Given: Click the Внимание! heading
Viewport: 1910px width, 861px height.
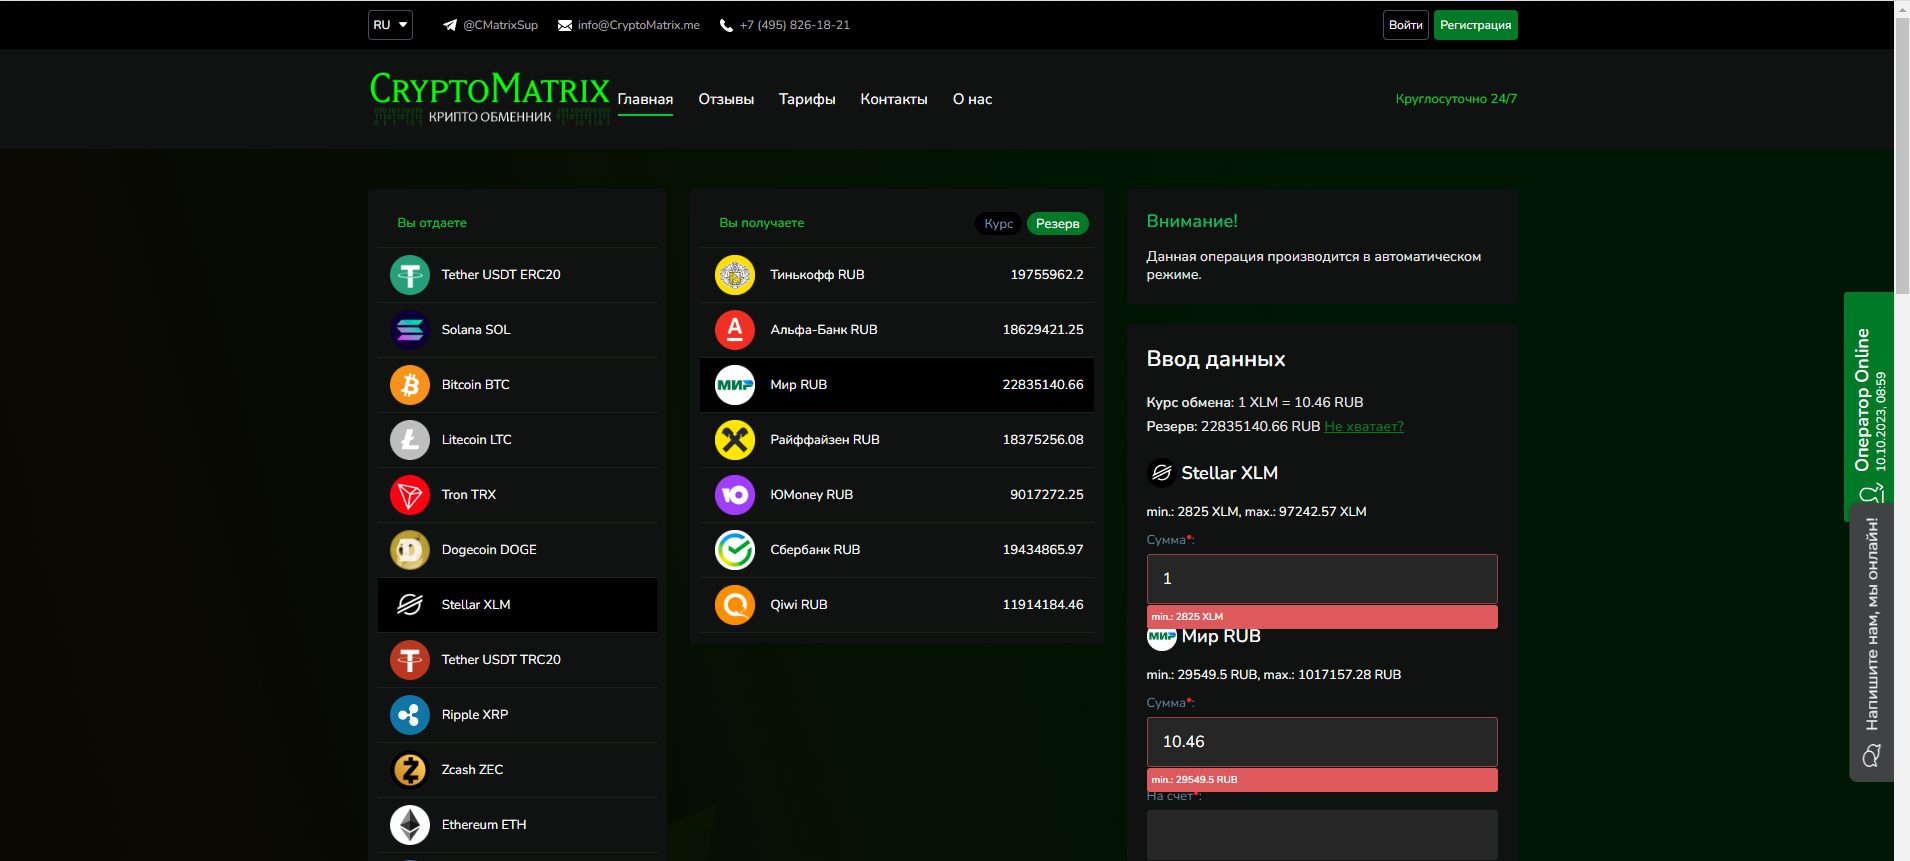Looking at the screenshot, I should pos(1192,221).
